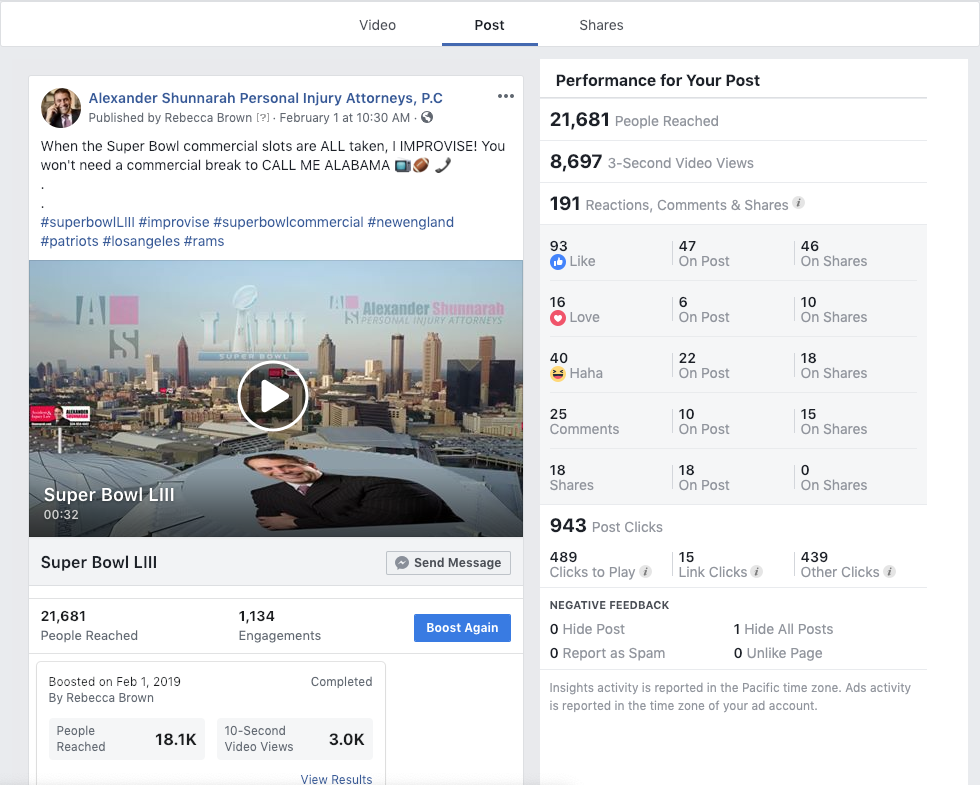The image size is (980, 785).
Task: Play the Super Bowl LIII video
Action: 272,396
